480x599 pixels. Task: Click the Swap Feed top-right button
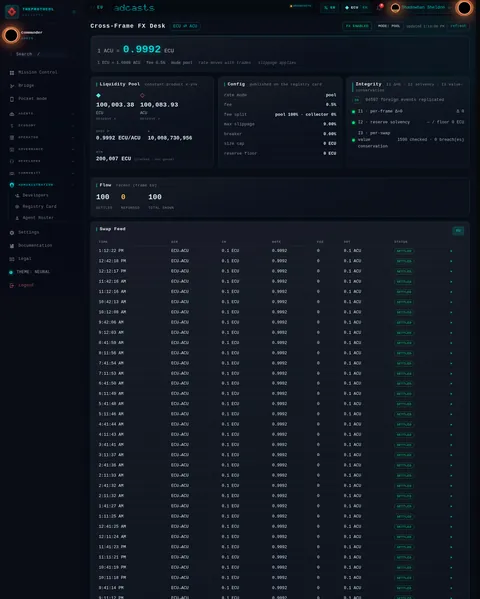pyautogui.click(x=458, y=231)
